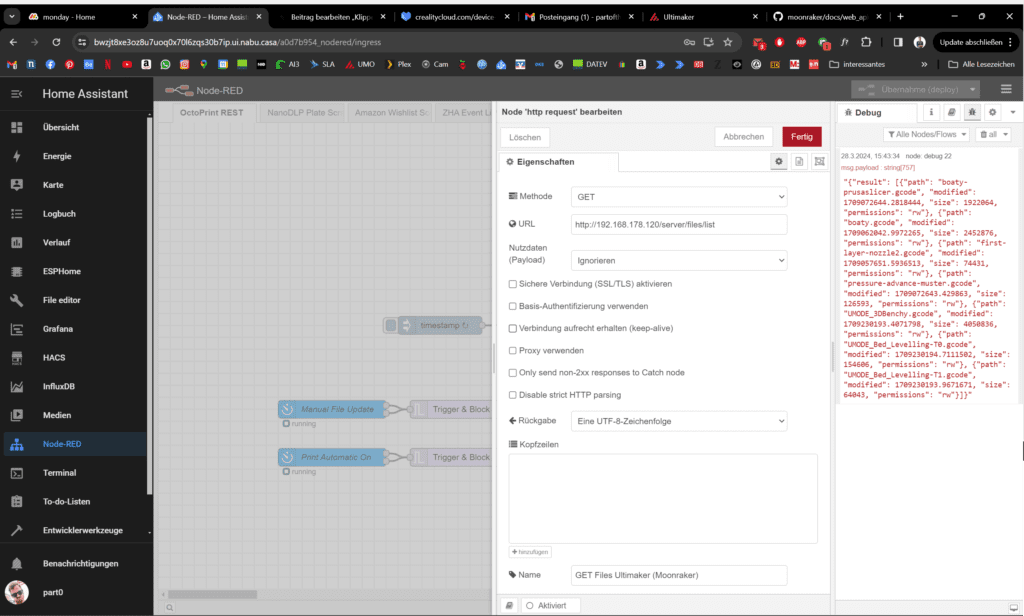The height and width of the screenshot is (616, 1024).
Task: Click the Löschen button
Action: tap(525, 137)
